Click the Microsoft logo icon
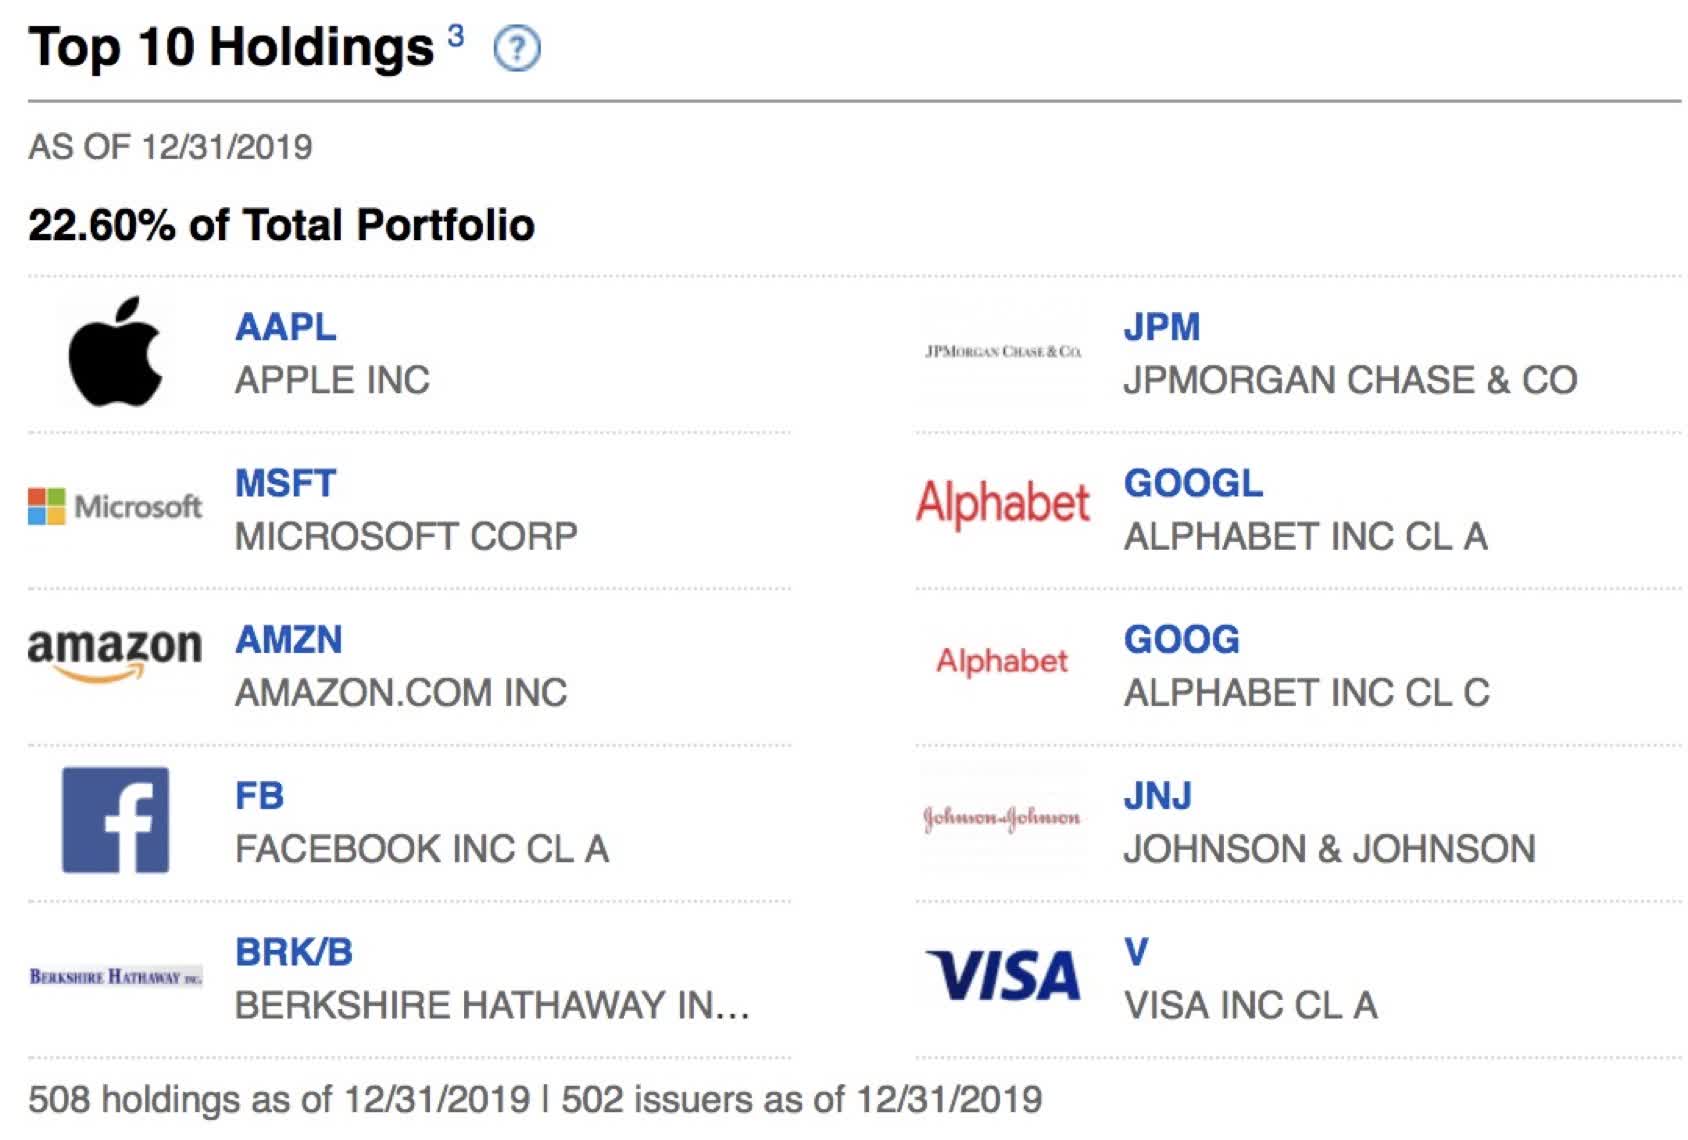Viewport: 1688px width, 1140px height. click(113, 505)
